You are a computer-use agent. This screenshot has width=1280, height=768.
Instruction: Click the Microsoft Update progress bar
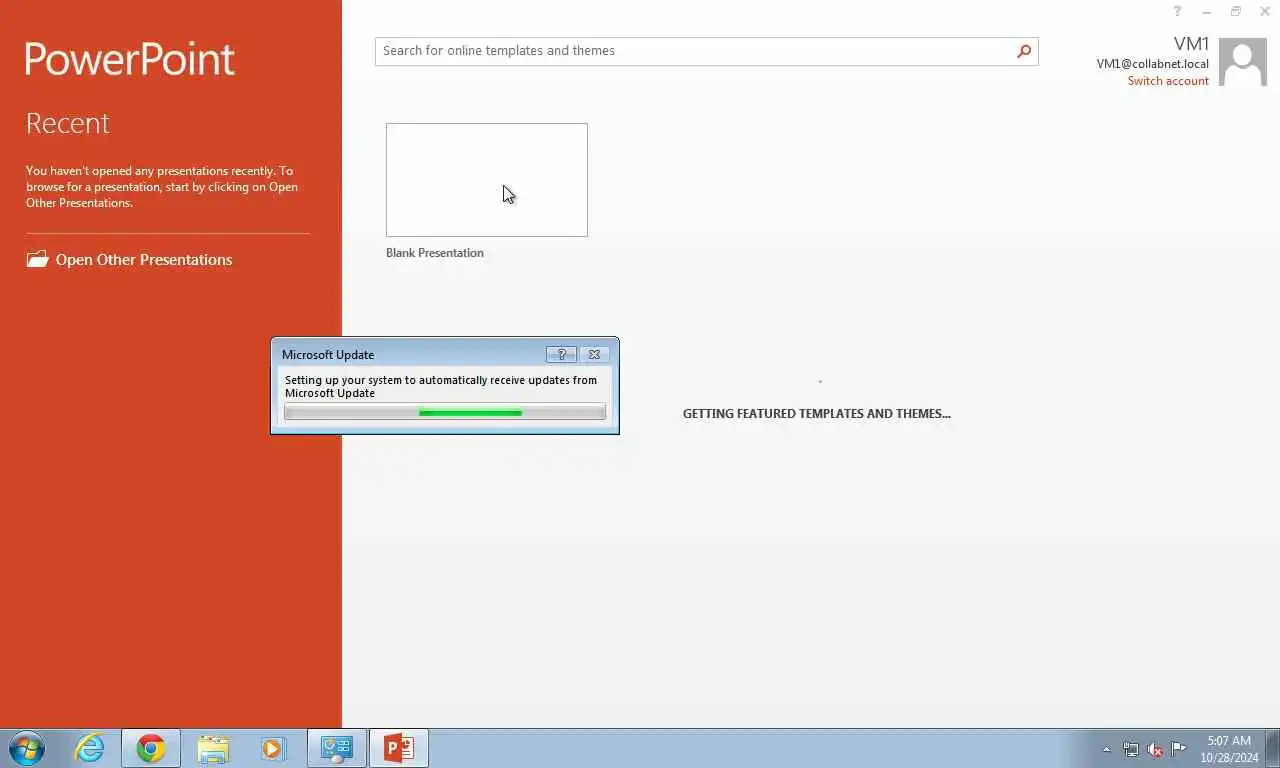click(x=445, y=412)
